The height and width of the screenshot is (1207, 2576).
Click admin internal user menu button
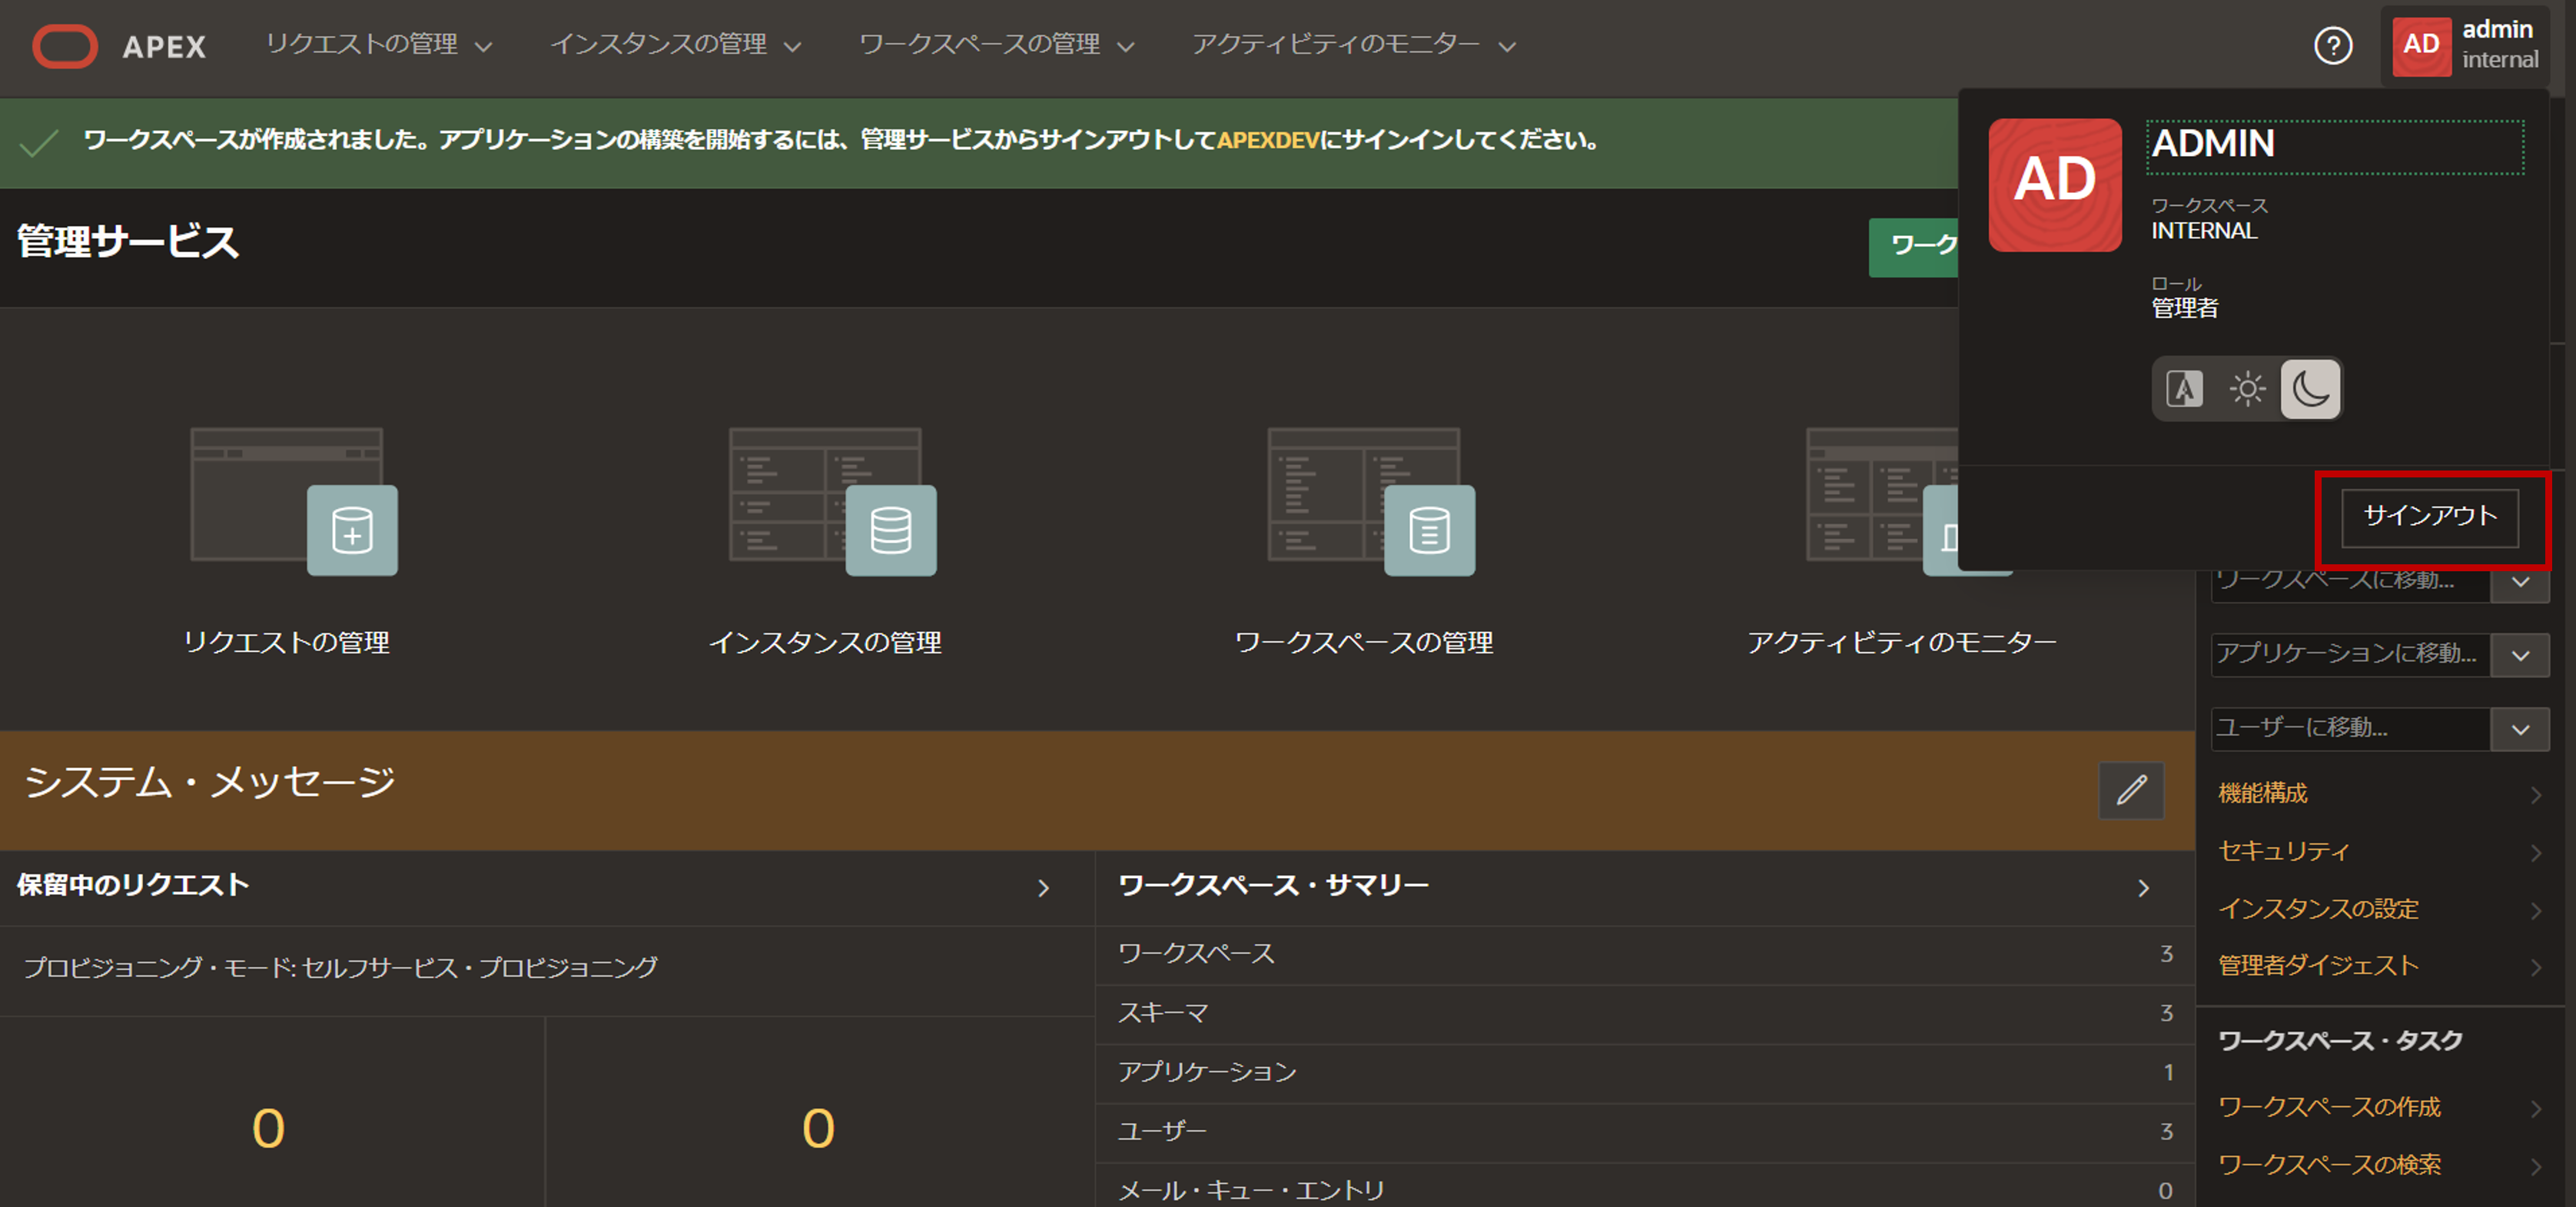tap(2465, 46)
